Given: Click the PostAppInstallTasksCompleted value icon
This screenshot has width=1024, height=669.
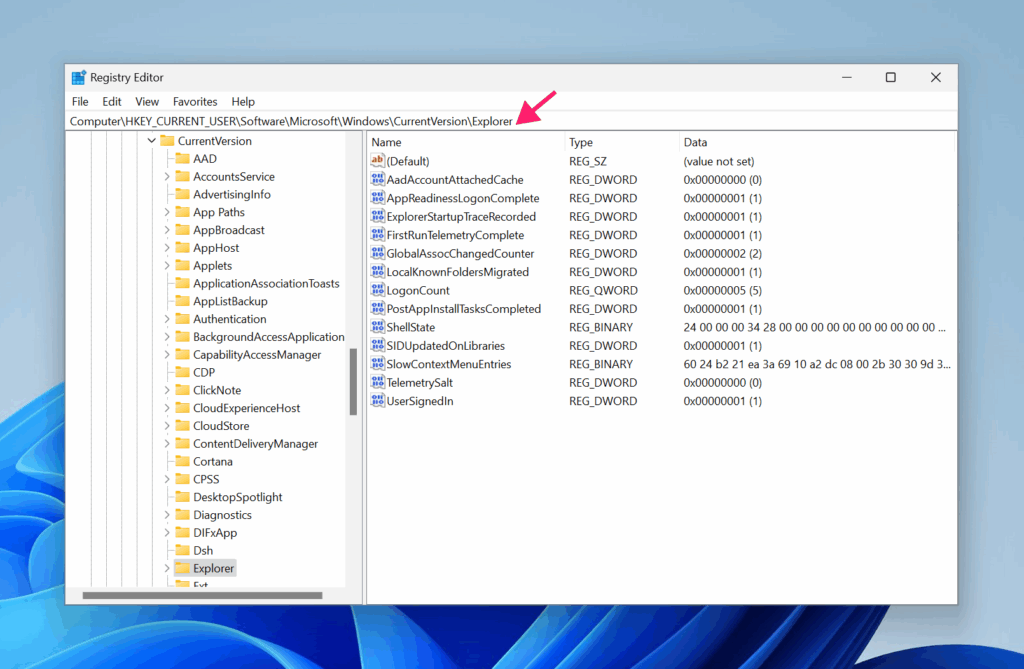Looking at the screenshot, I should pyautogui.click(x=377, y=308).
